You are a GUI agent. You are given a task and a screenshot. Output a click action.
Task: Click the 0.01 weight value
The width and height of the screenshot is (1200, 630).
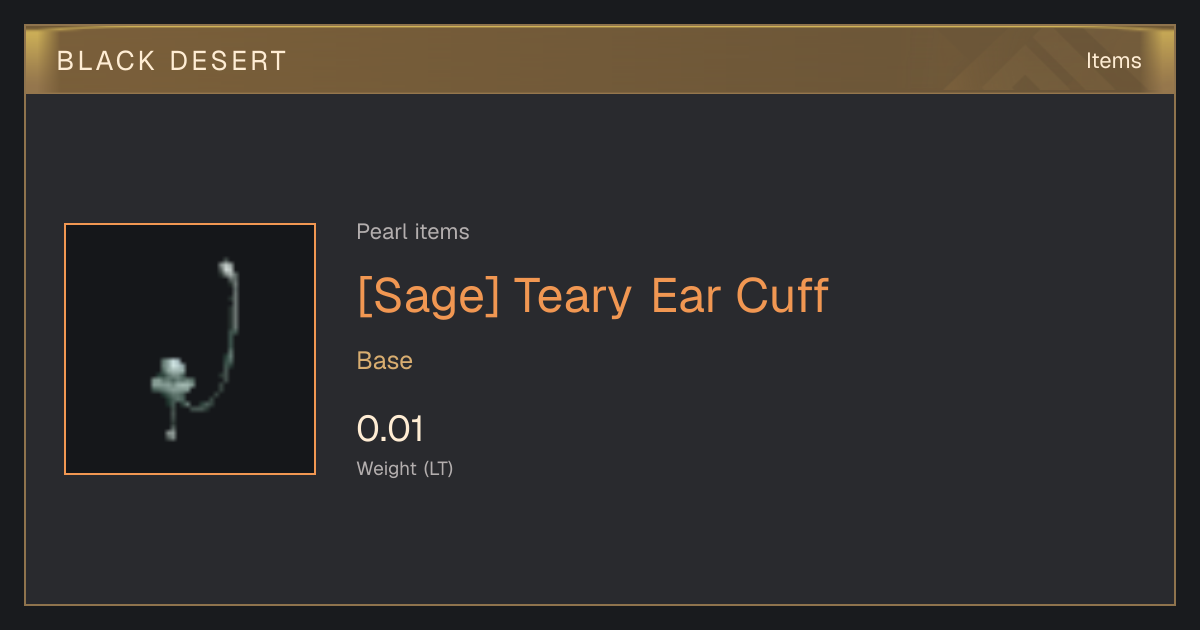tap(390, 429)
